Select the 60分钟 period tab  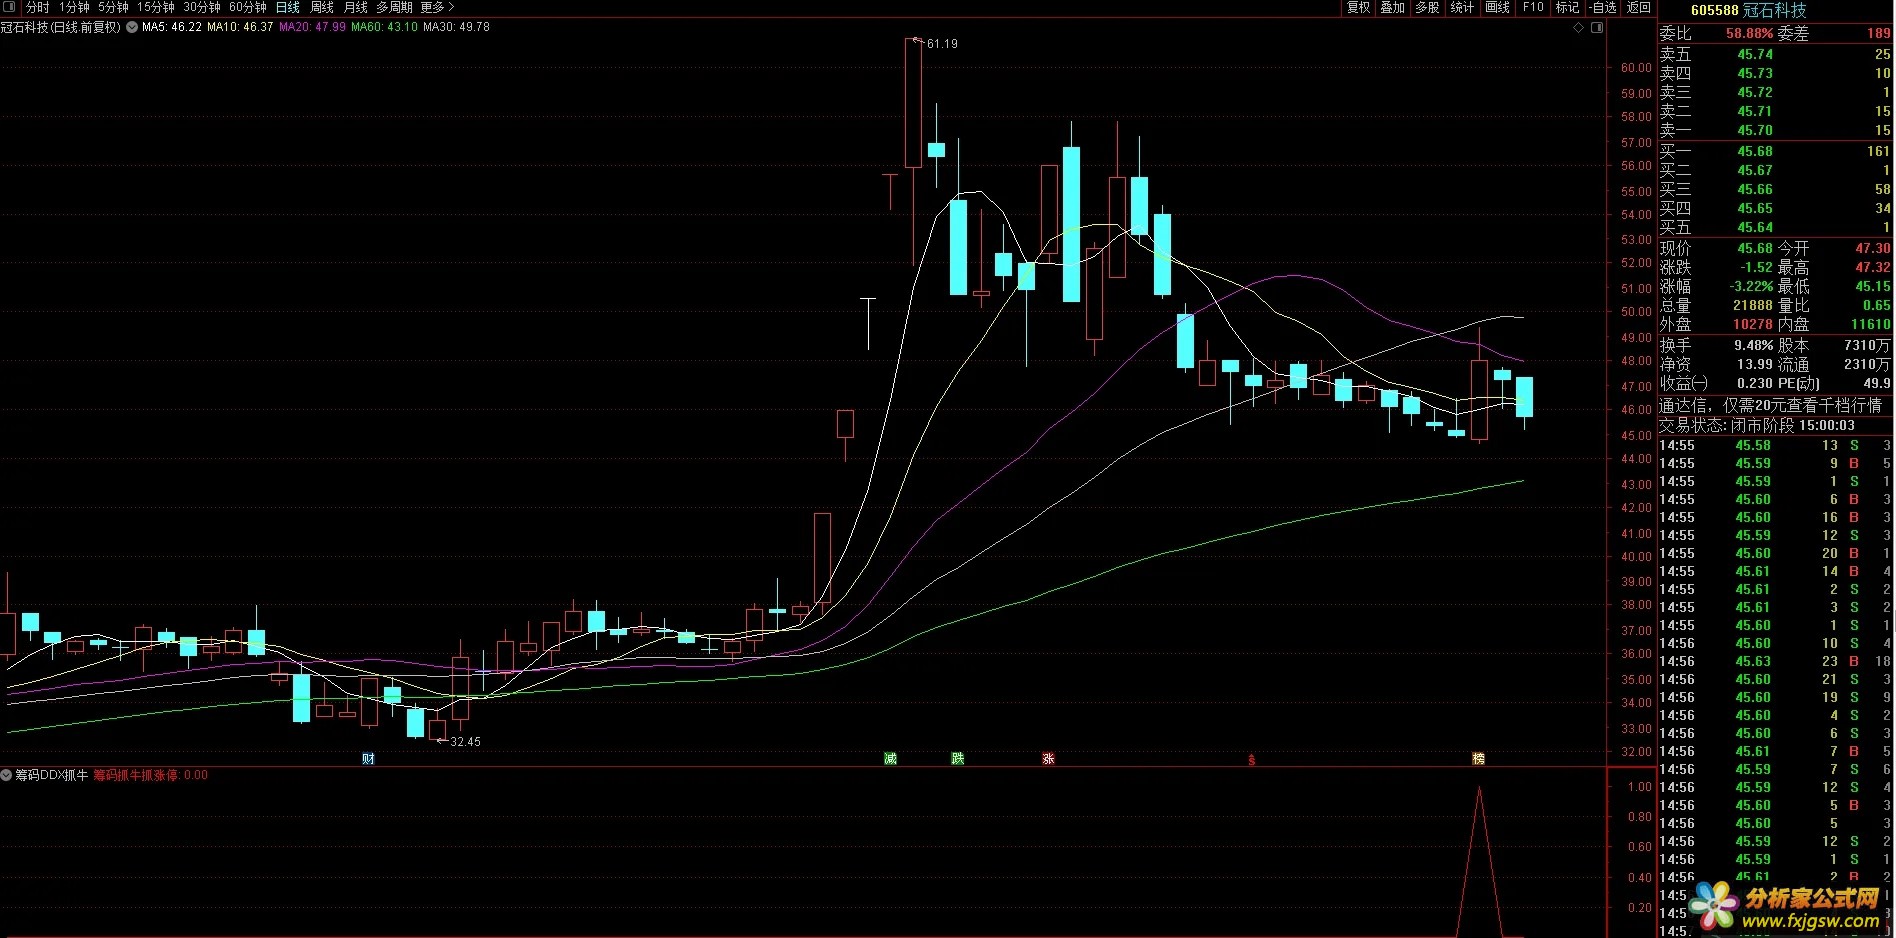point(248,7)
